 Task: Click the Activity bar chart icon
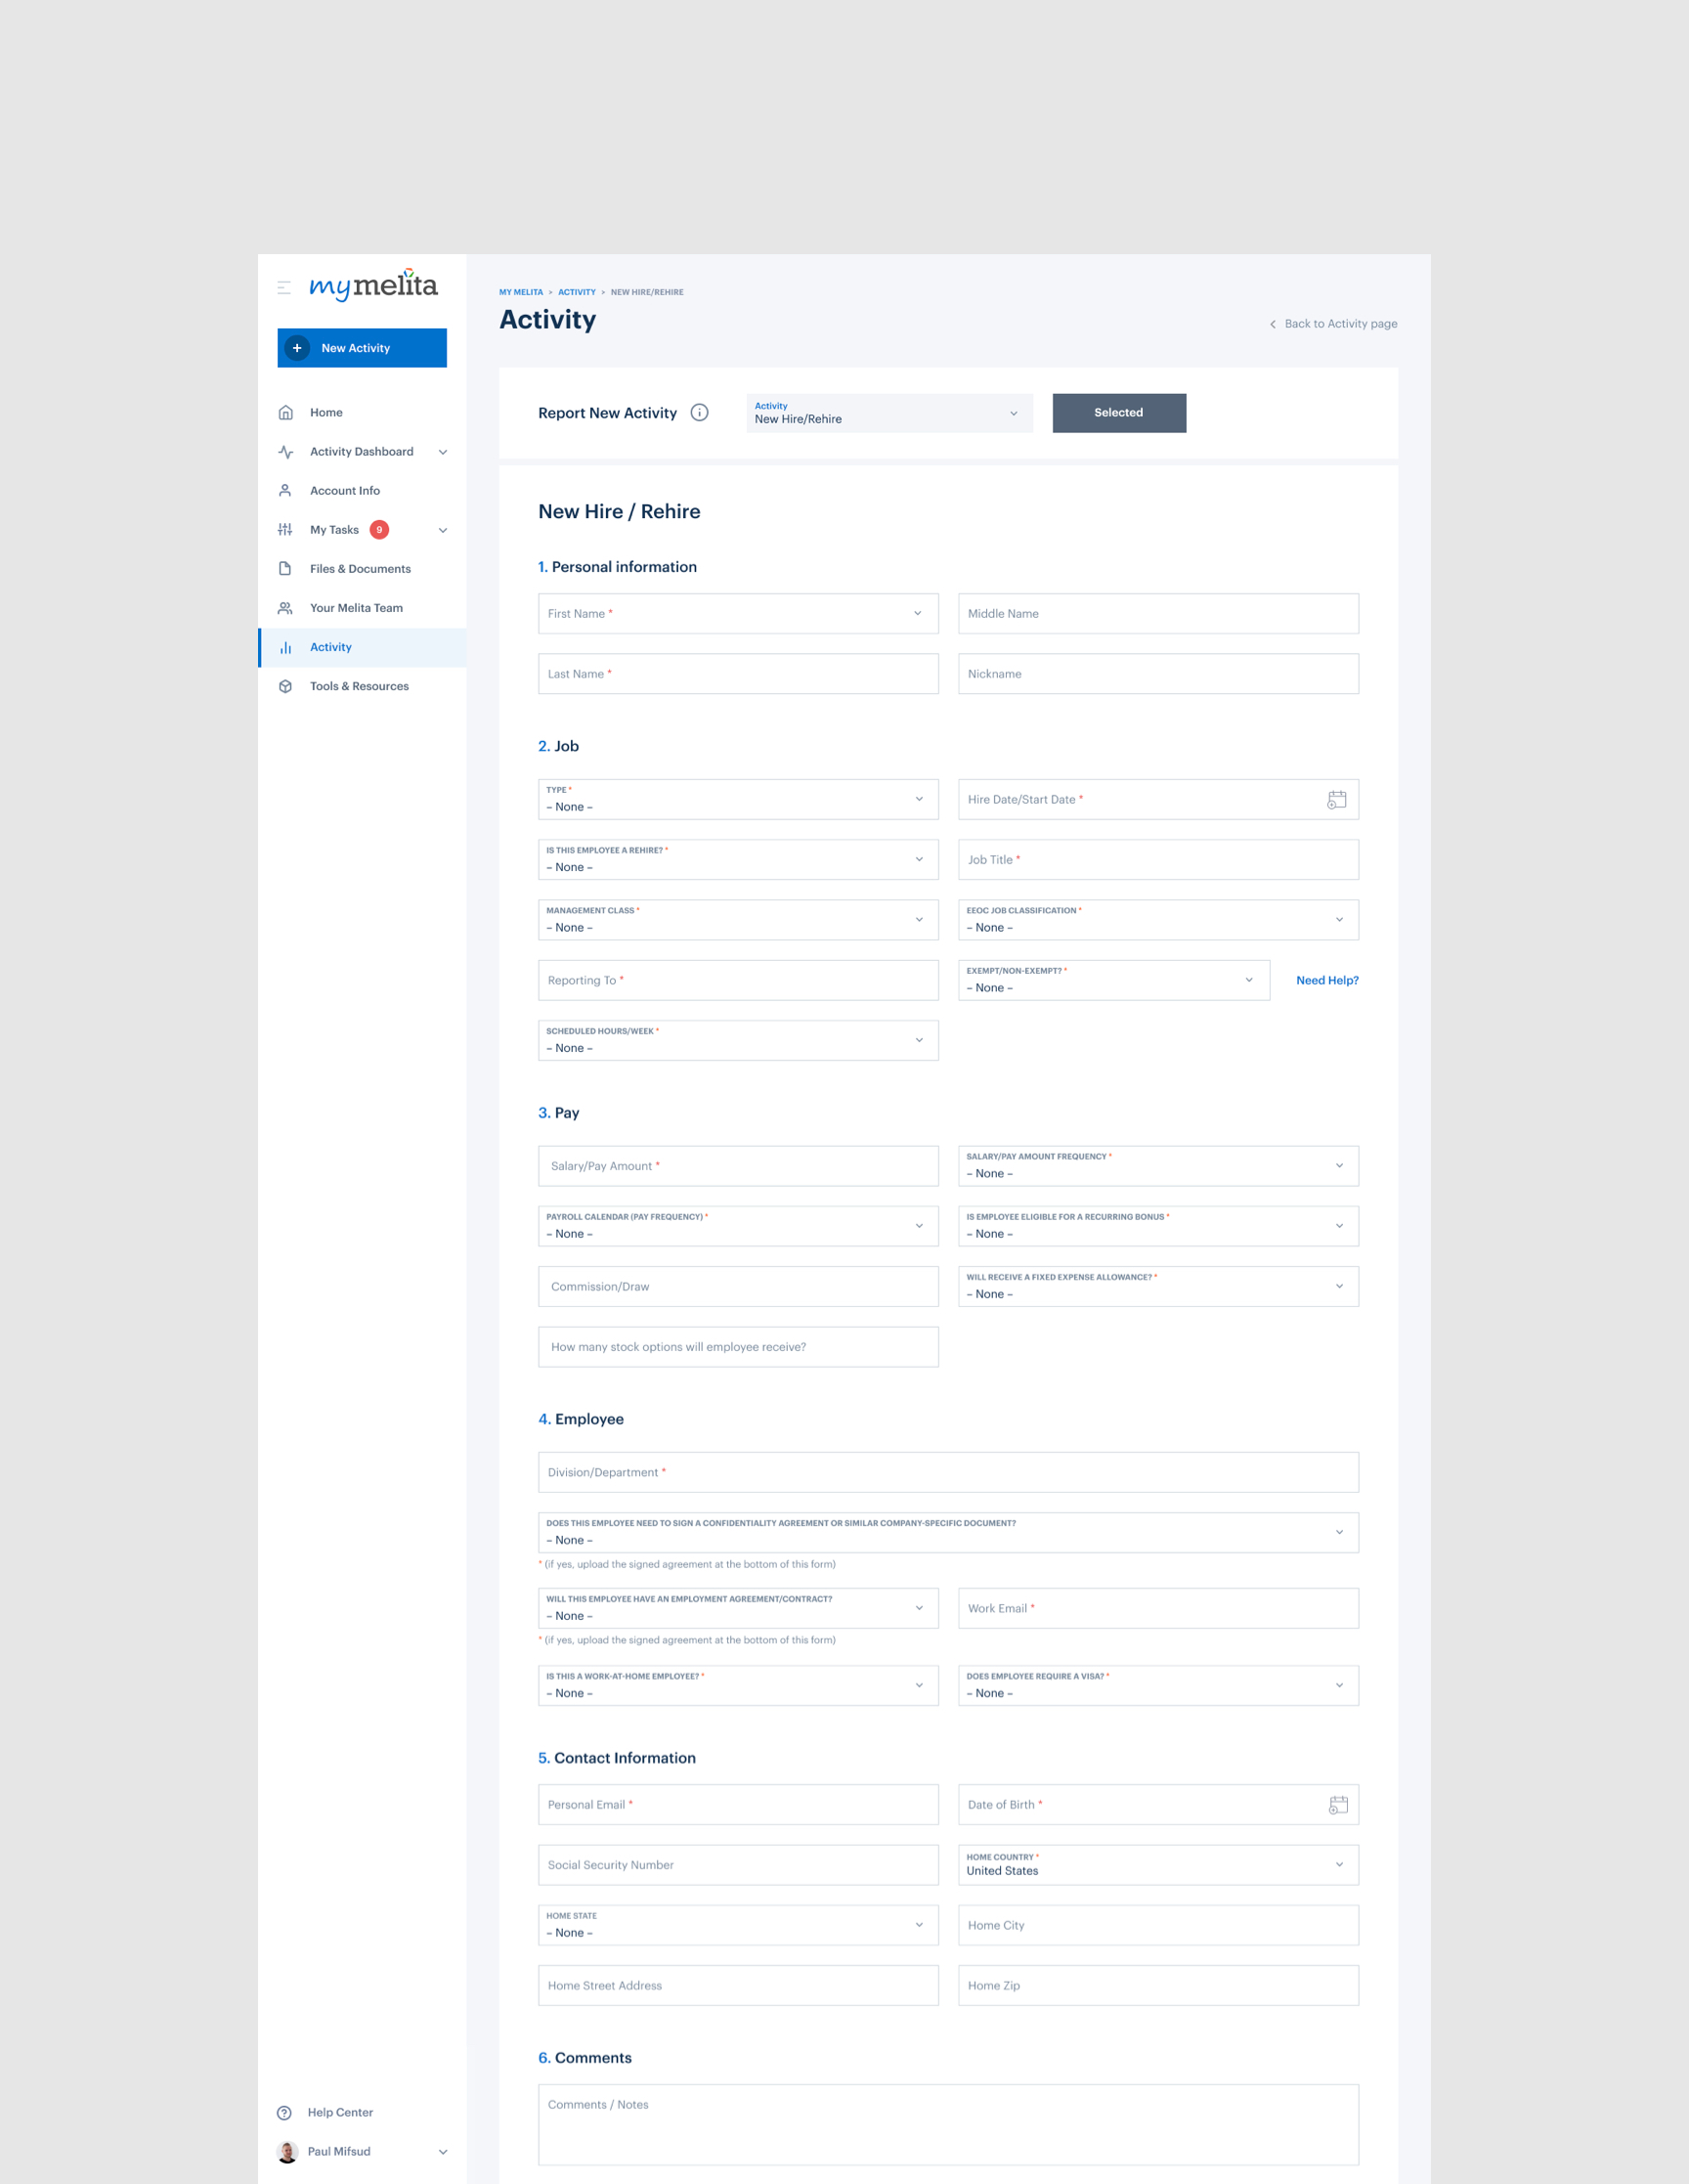tap(285, 647)
